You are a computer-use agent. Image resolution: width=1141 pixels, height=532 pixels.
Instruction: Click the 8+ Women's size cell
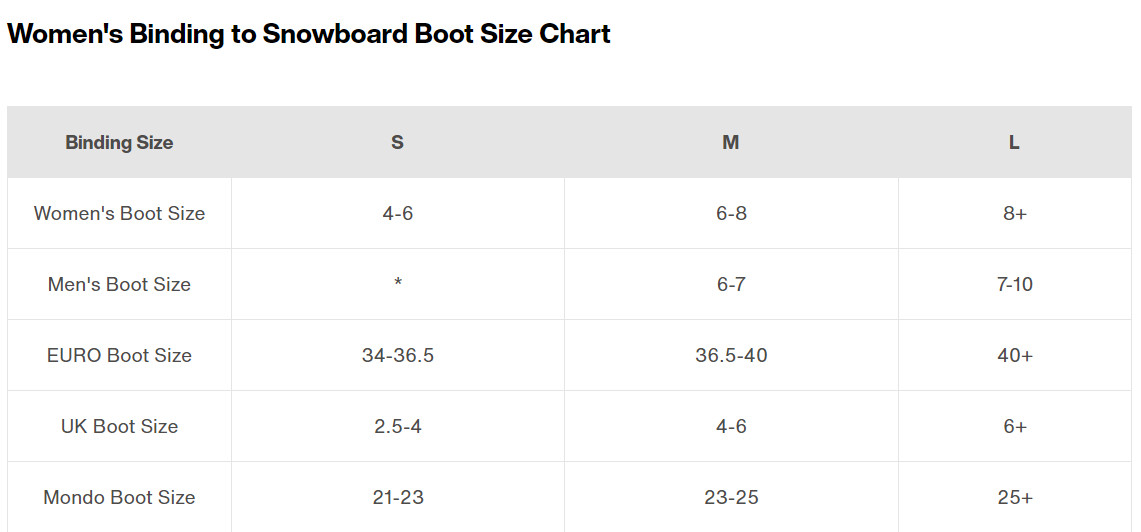[x=1014, y=213]
